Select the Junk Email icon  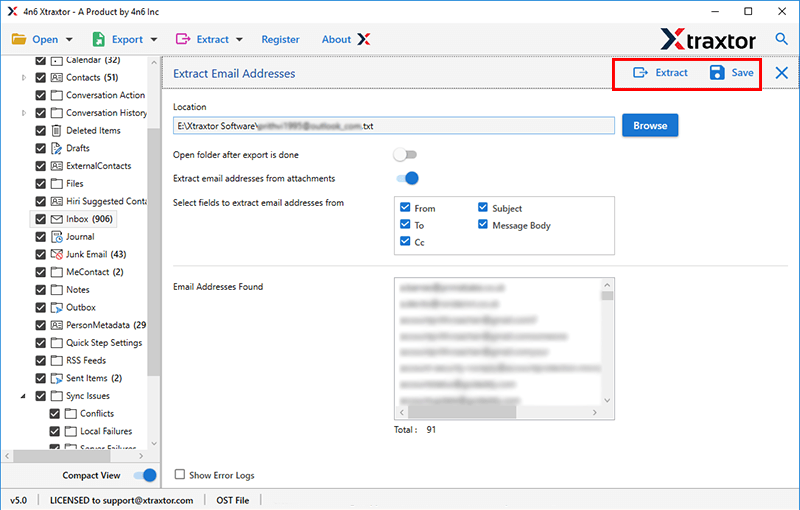click(57, 254)
